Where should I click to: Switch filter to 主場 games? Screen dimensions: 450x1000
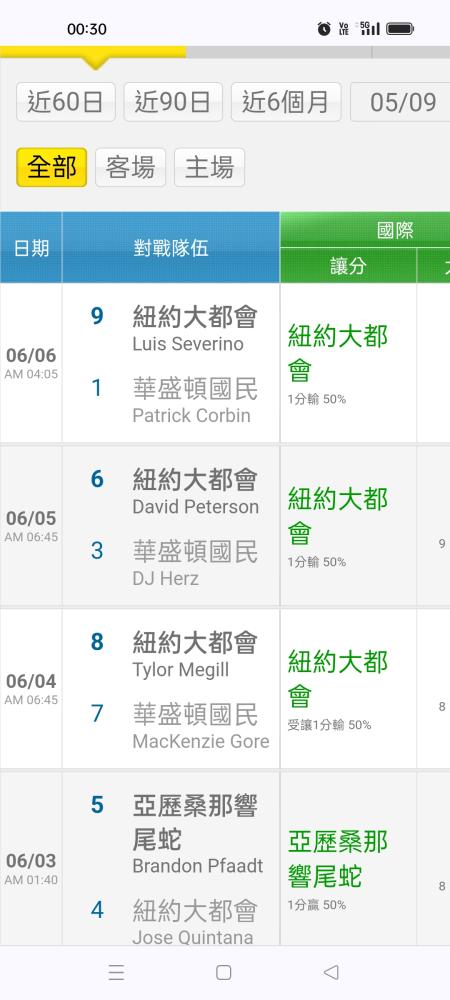tap(209, 168)
